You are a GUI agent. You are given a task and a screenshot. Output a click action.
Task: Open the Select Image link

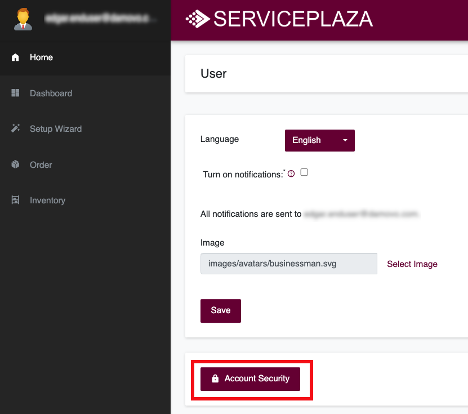412,264
